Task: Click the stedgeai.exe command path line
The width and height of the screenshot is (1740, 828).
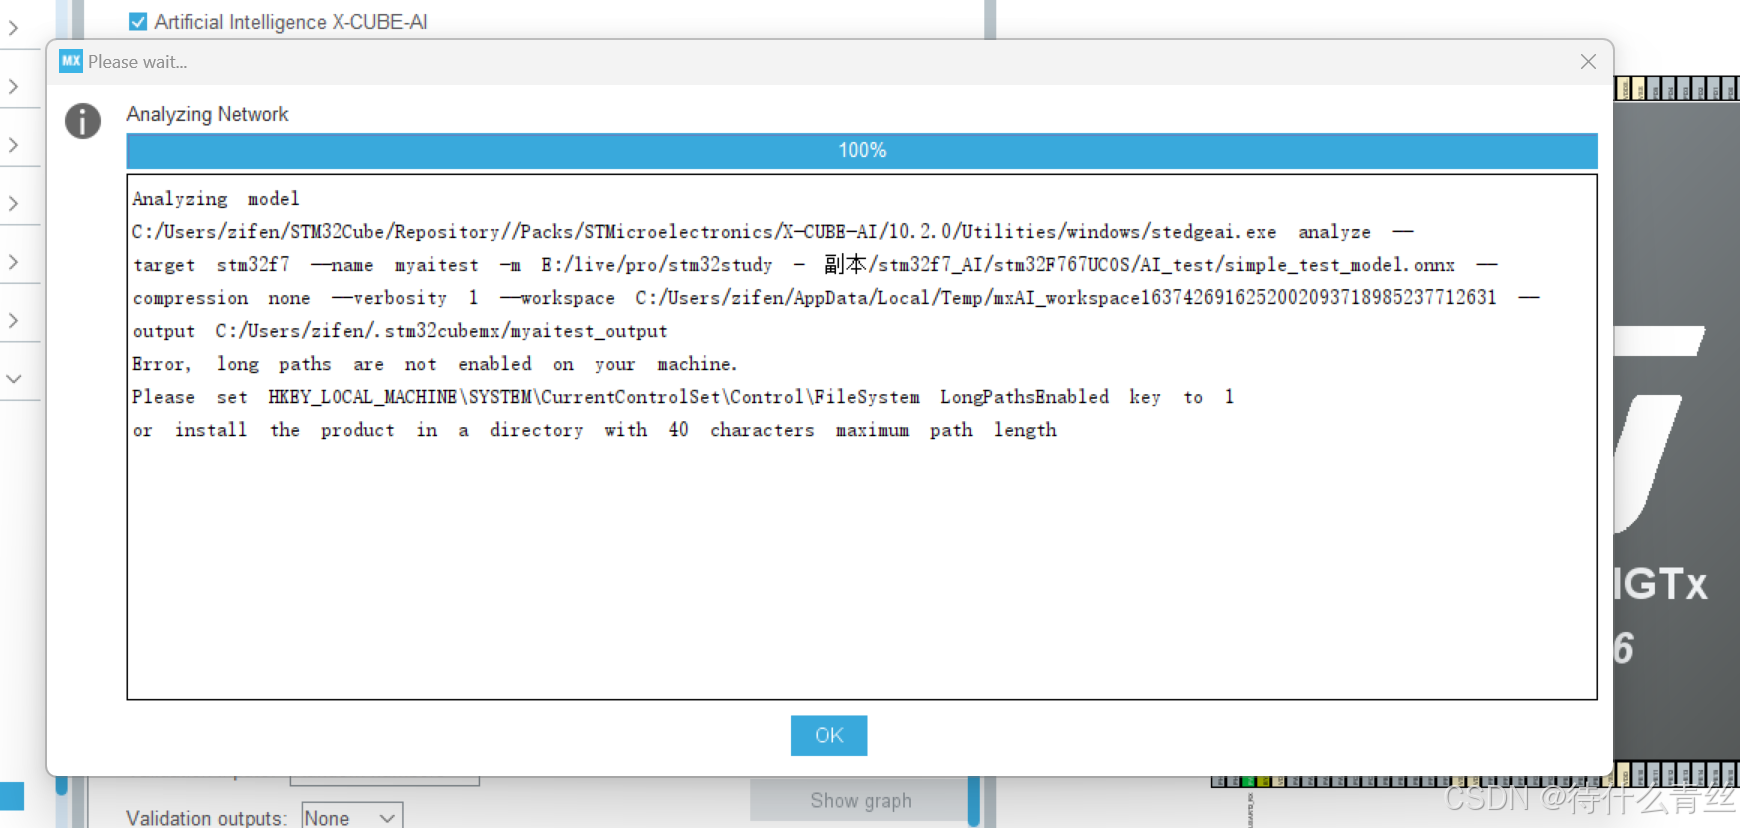Action: tap(772, 232)
